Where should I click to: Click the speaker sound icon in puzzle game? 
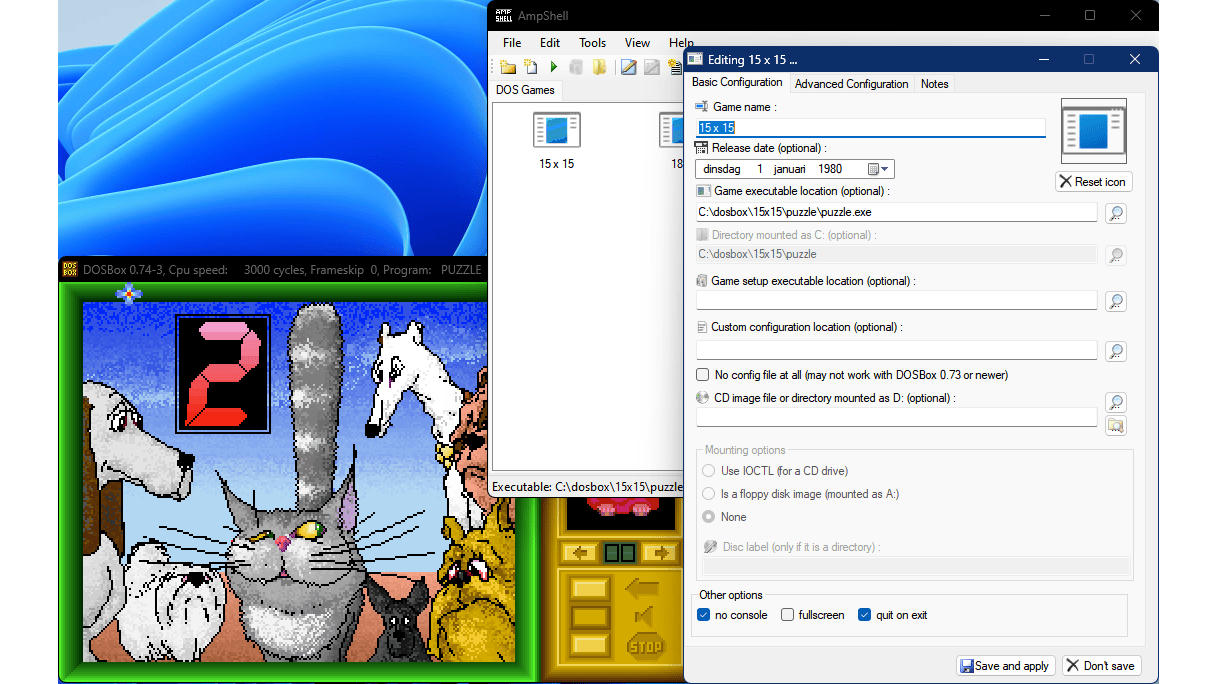coord(645,616)
